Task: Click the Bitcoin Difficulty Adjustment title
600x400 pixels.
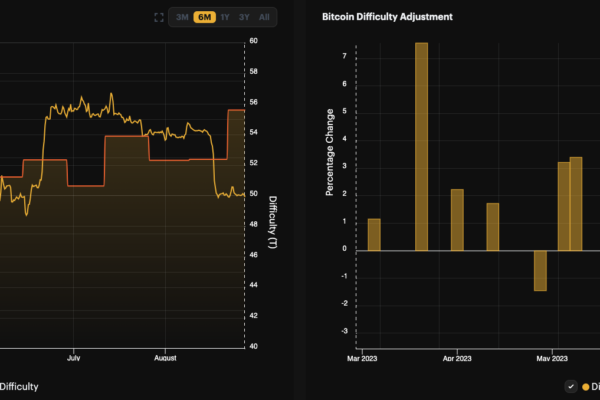Action: (x=387, y=17)
